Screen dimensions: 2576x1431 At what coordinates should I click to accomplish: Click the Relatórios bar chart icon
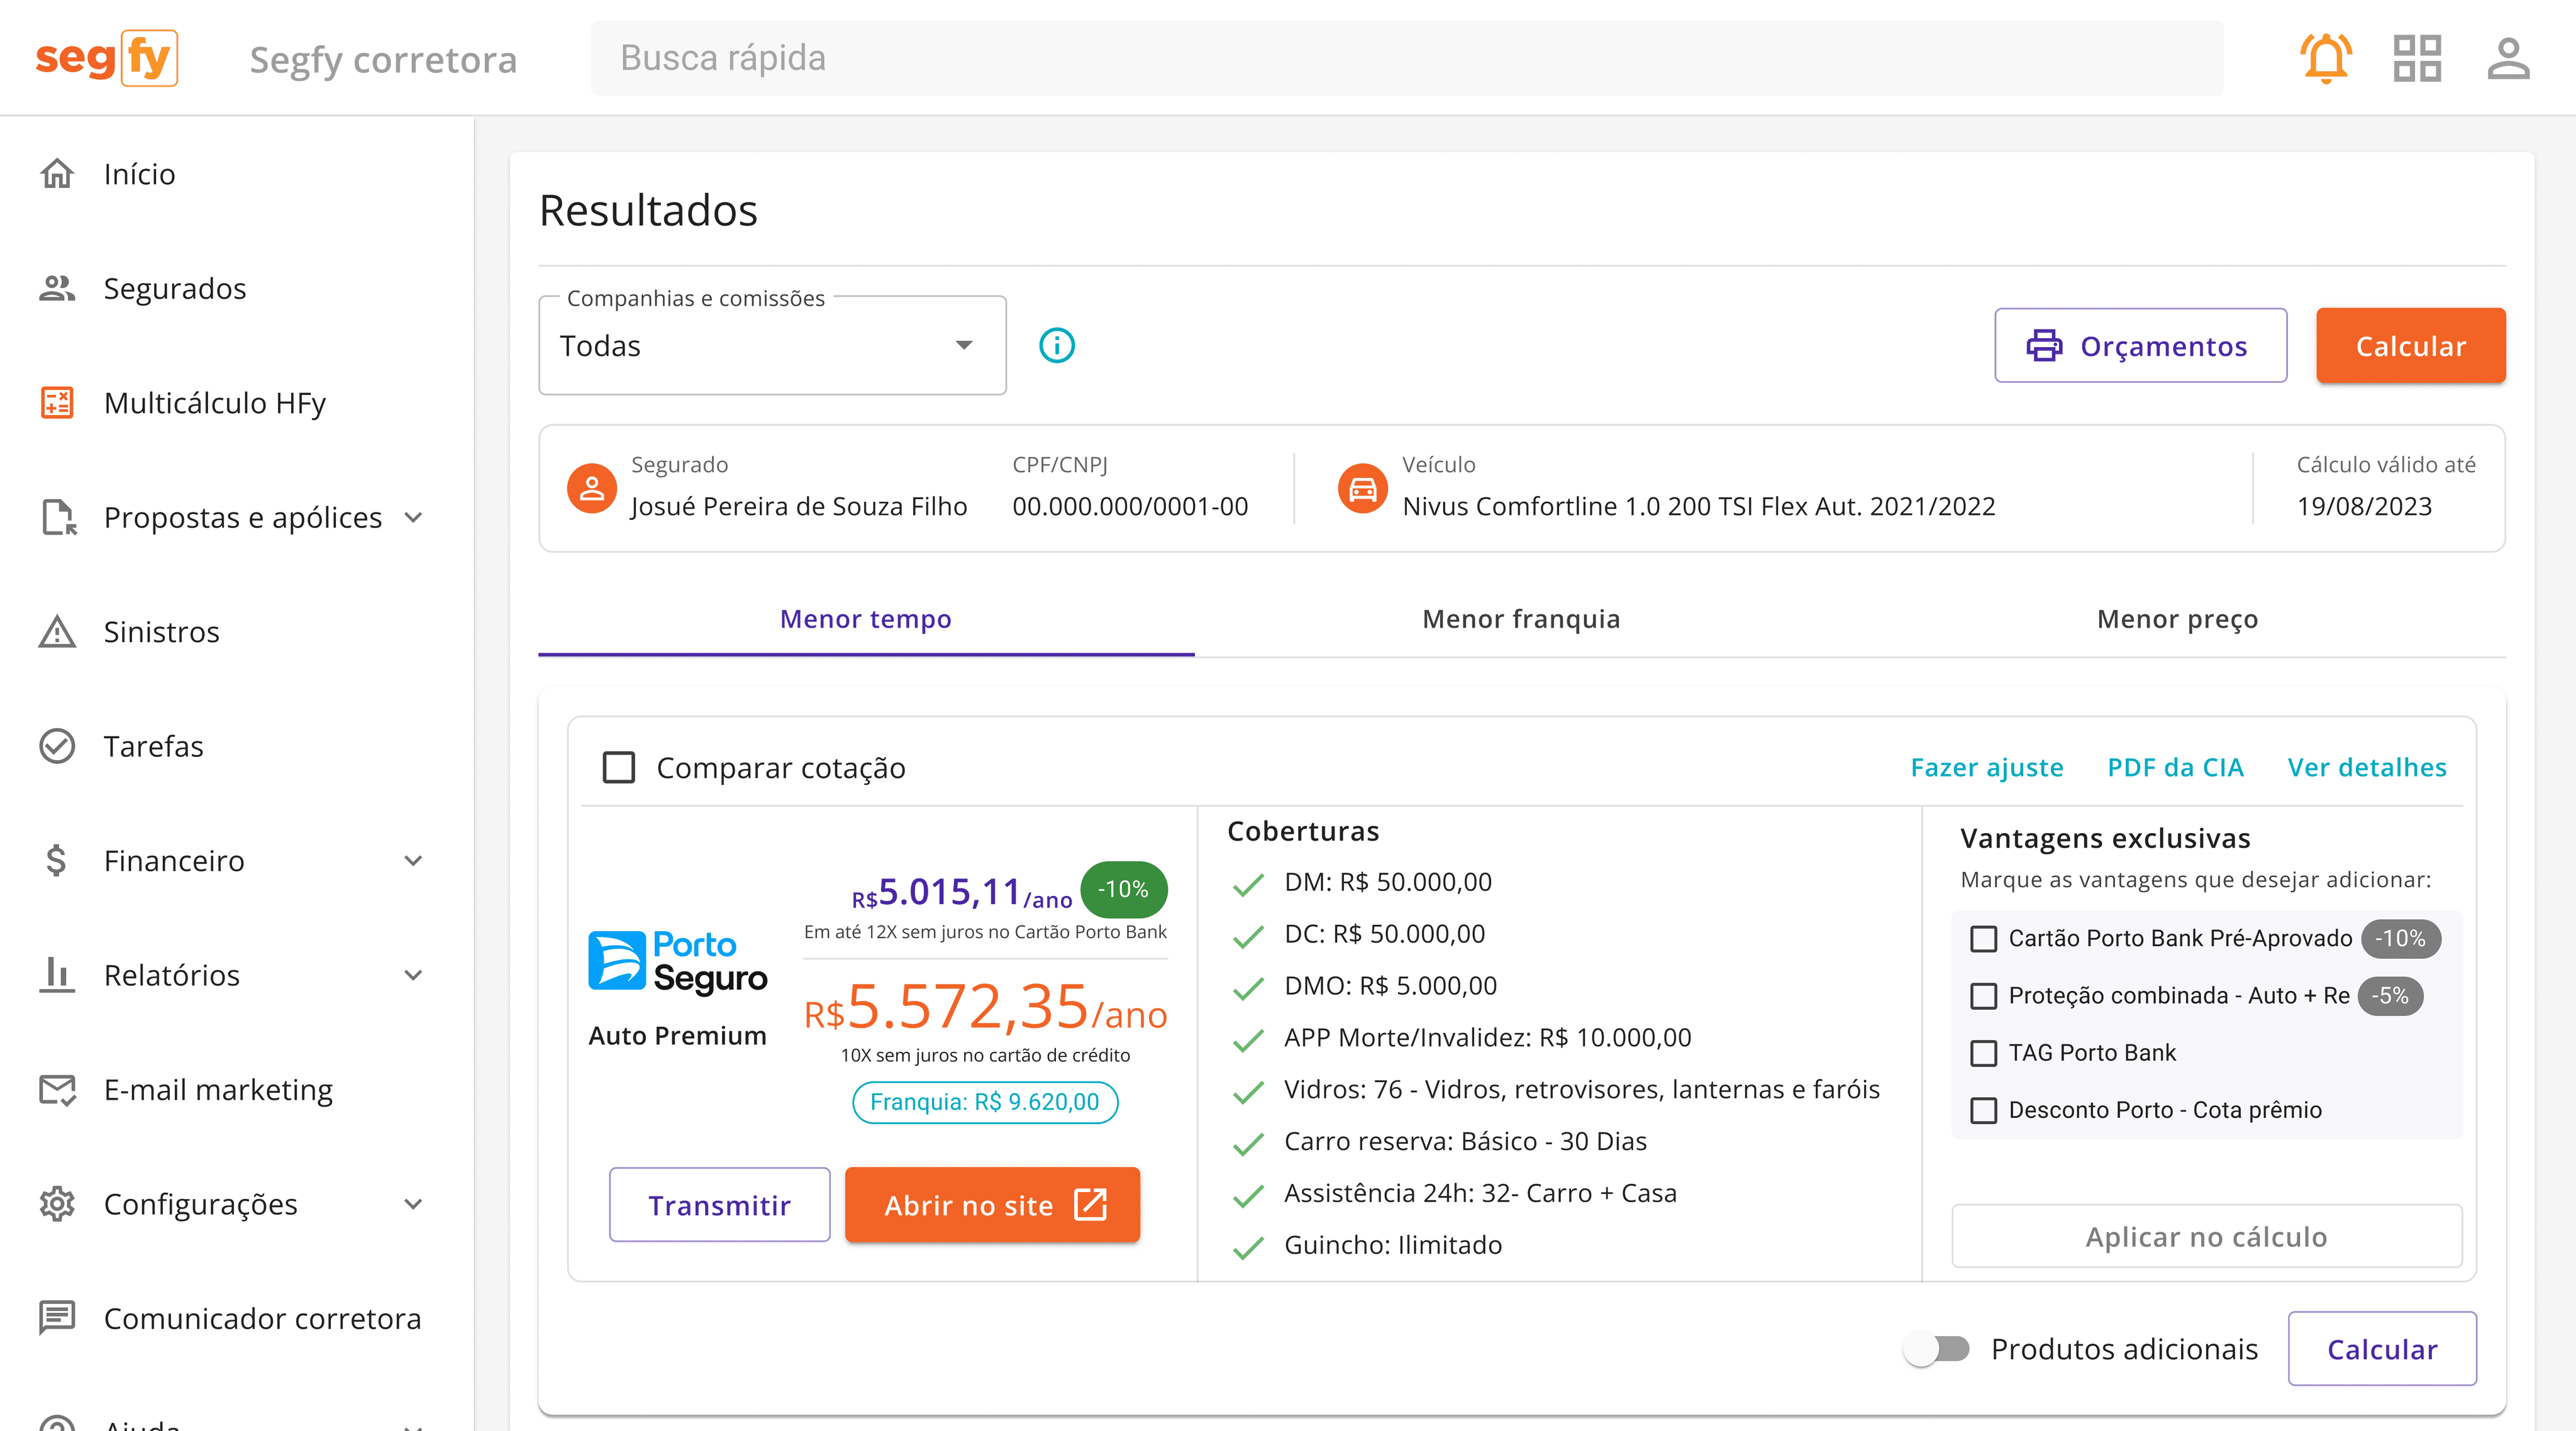[57, 974]
